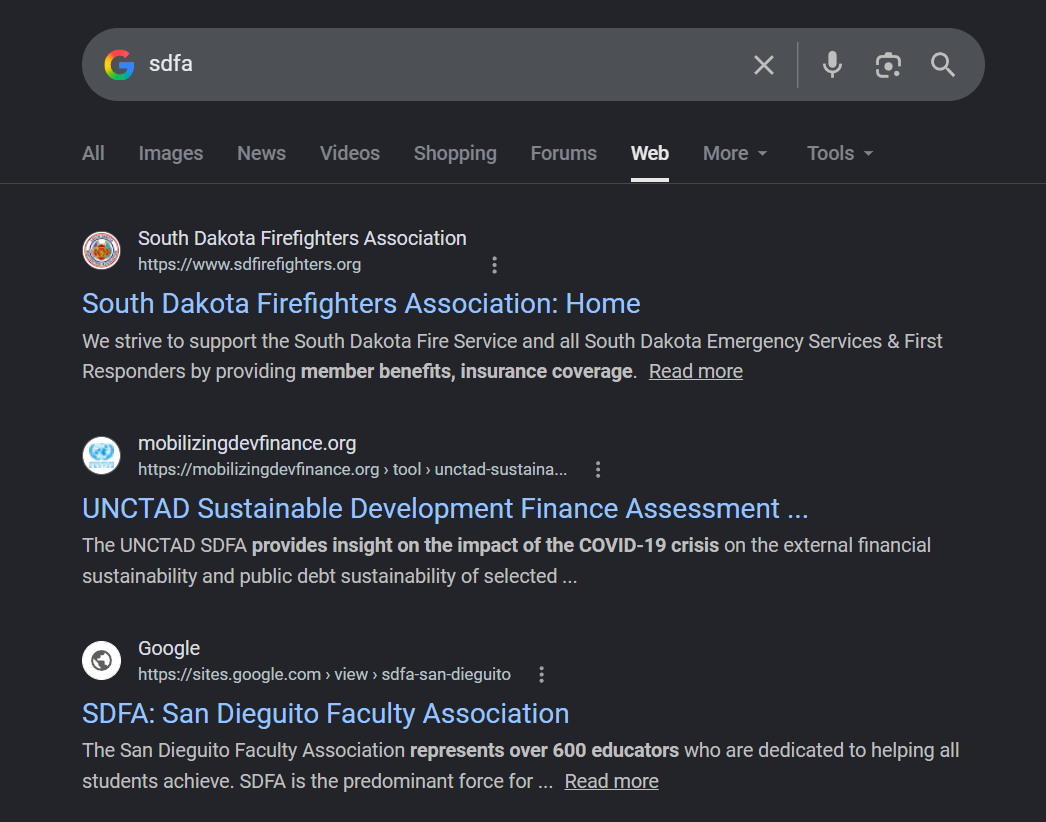Switch to the Shopping tab

(x=455, y=153)
